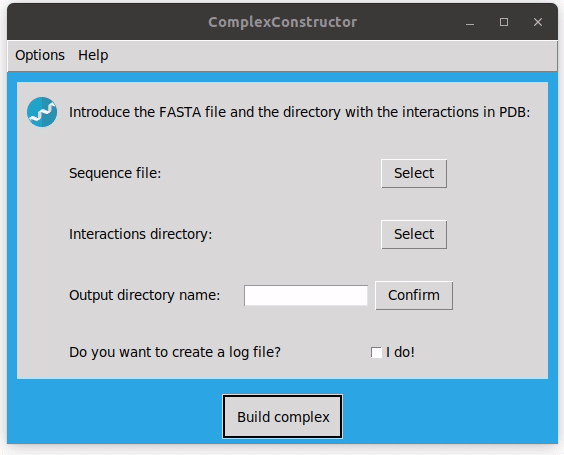Screen dimensions: 564x455
Task: Maximize the ComplexConstructor window
Action: tap(504, 22)
